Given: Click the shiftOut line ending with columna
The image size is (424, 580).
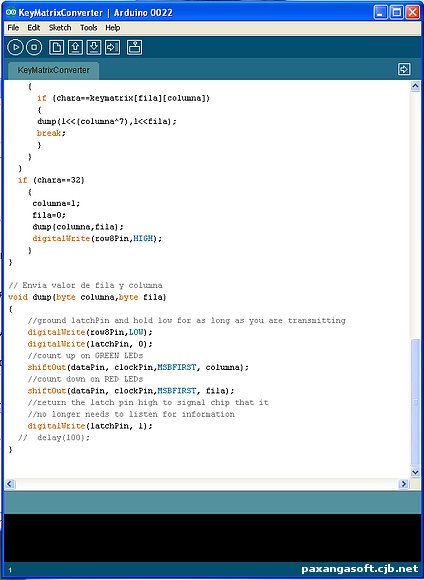Looking at the screenshot, I should tap(138, 367).
